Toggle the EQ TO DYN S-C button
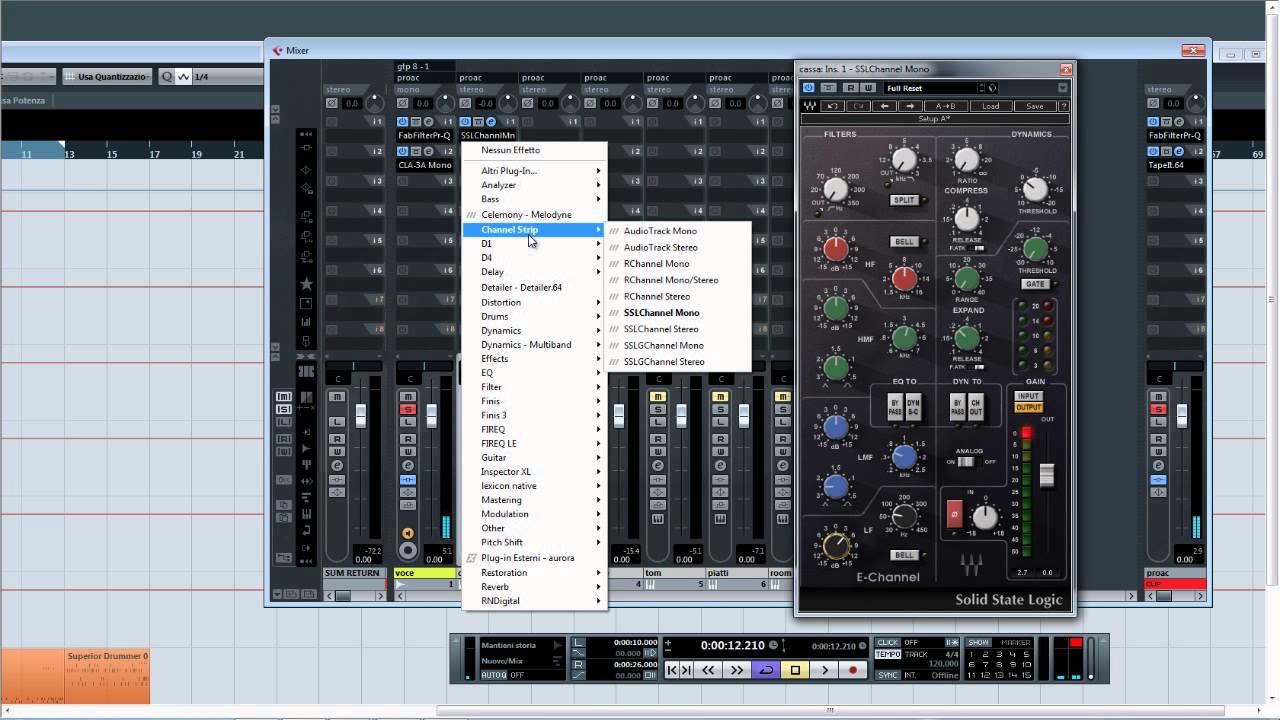The width and height of the screenshot is (1280, 720). pos(913,407)
